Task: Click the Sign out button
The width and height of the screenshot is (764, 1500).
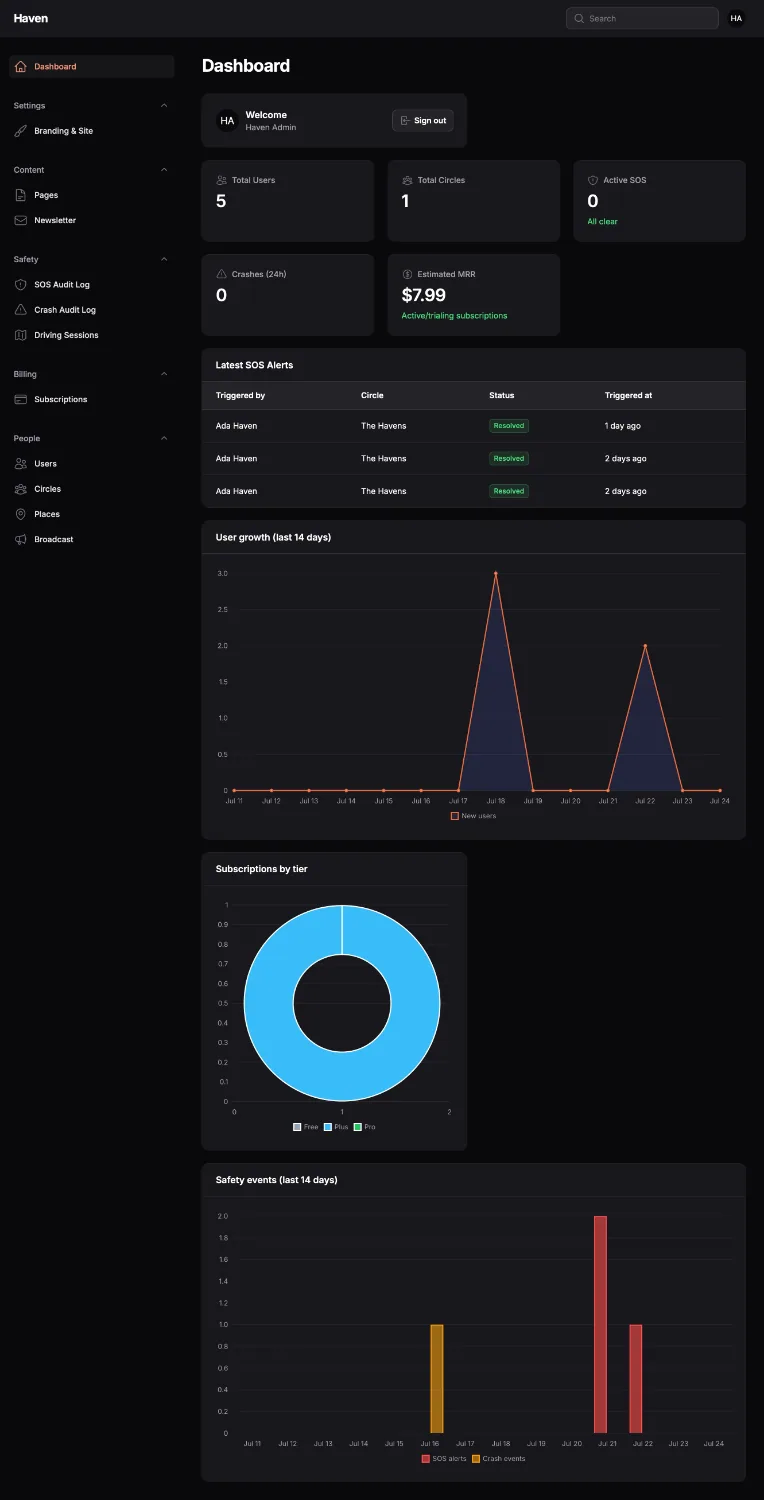Action: coord(423,120)
